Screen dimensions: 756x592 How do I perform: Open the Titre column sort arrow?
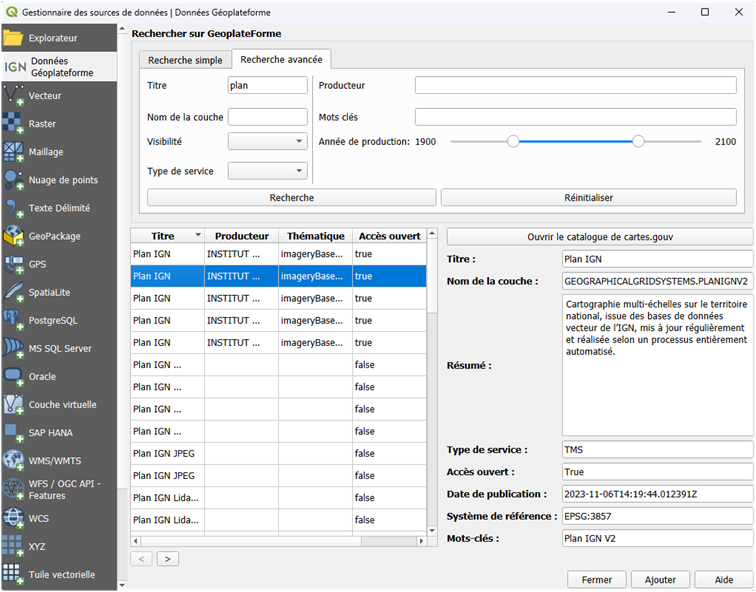click(198, 235)
